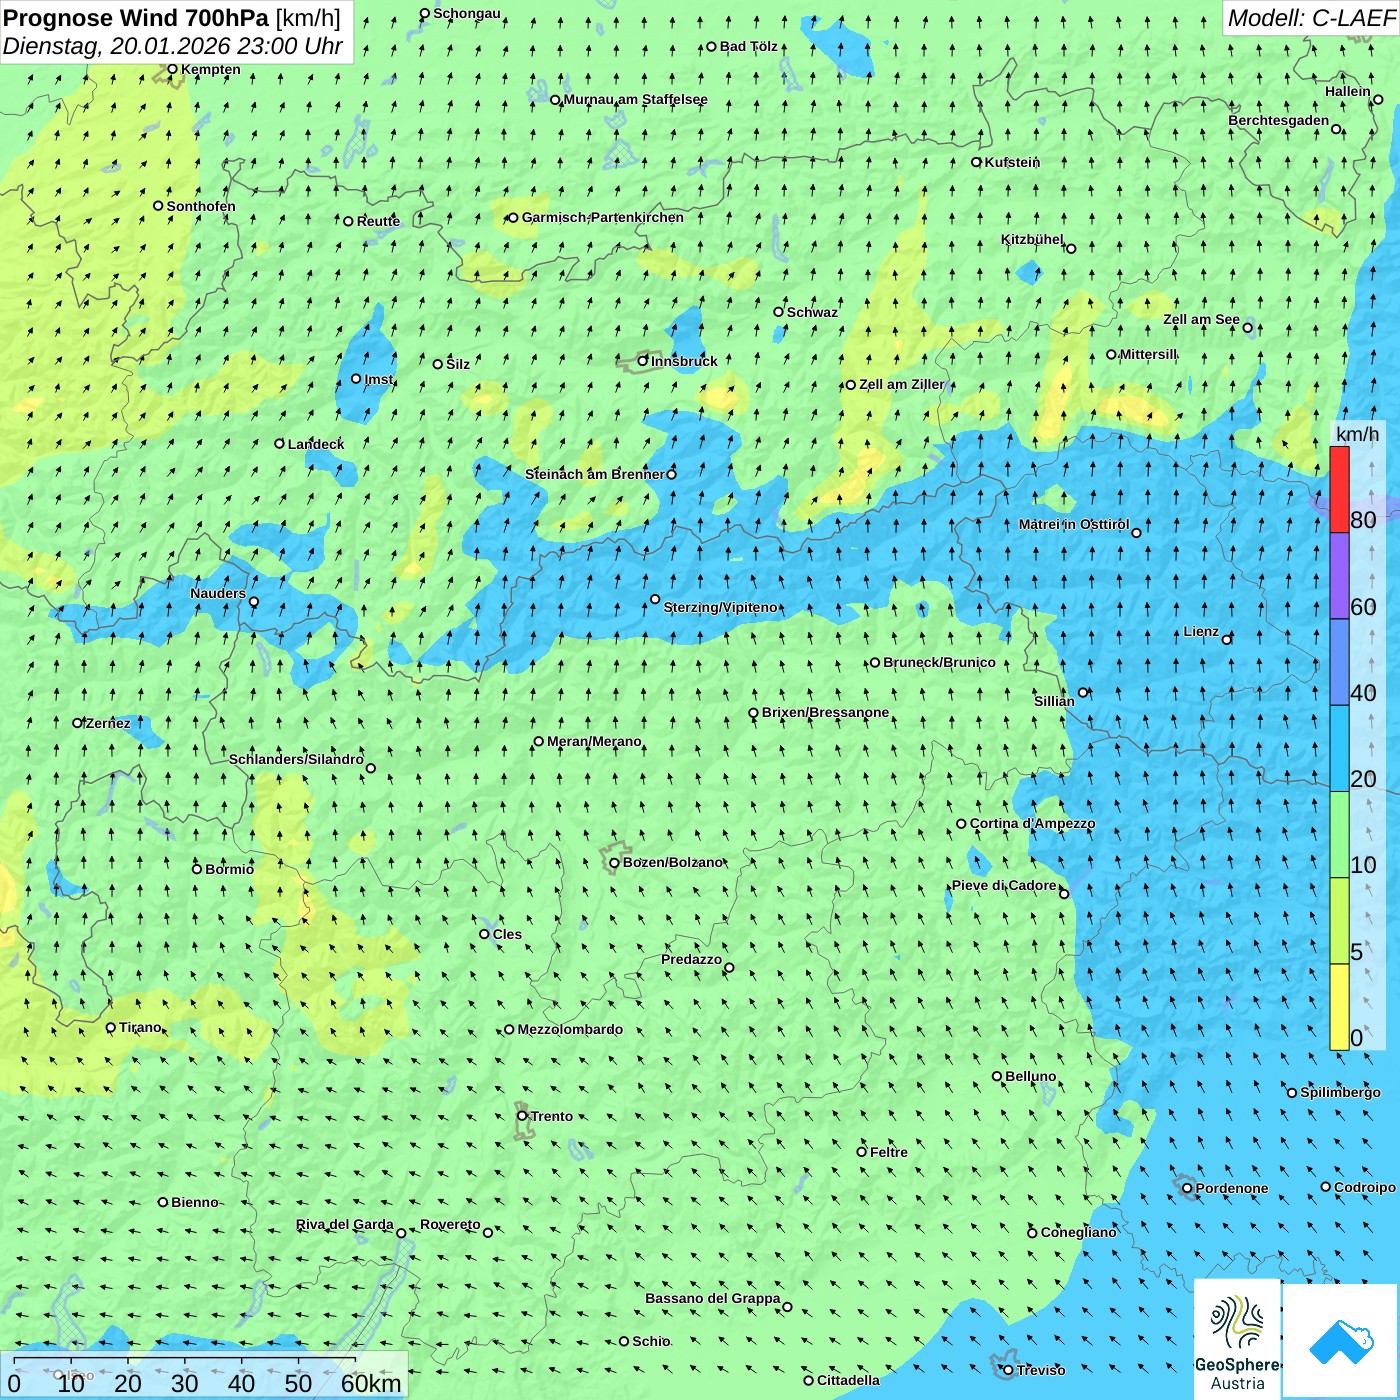
Task: Click the 'Feltre' label
Action: click(x=888, y=1152)
